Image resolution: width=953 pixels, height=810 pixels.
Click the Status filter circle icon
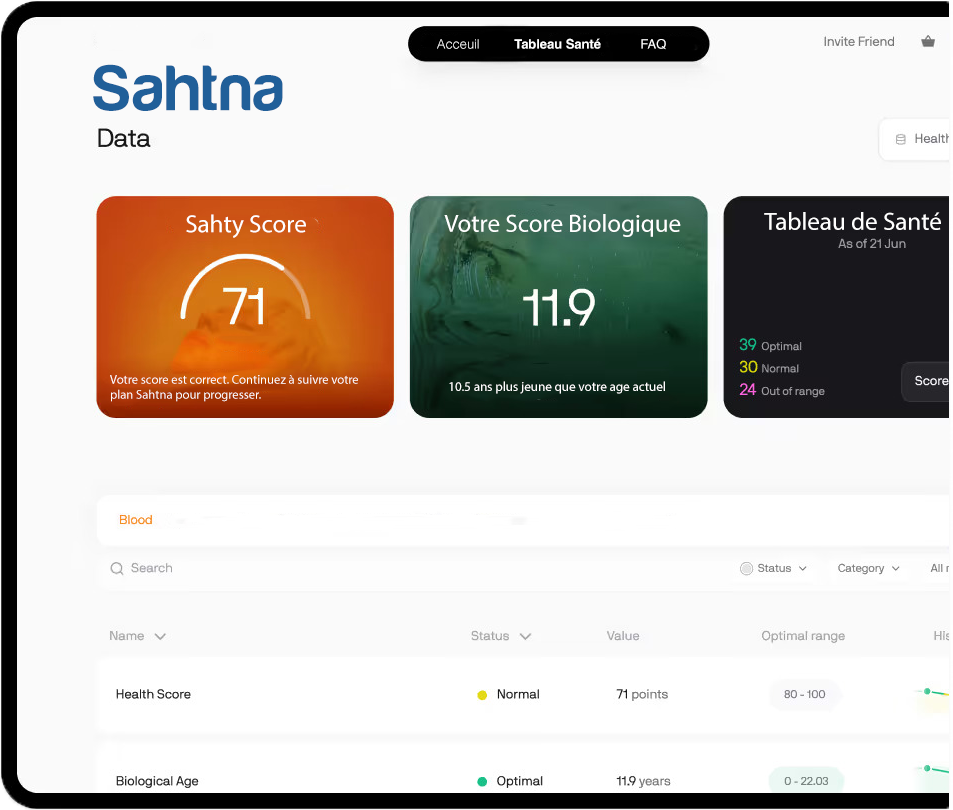tap(746, 568)
